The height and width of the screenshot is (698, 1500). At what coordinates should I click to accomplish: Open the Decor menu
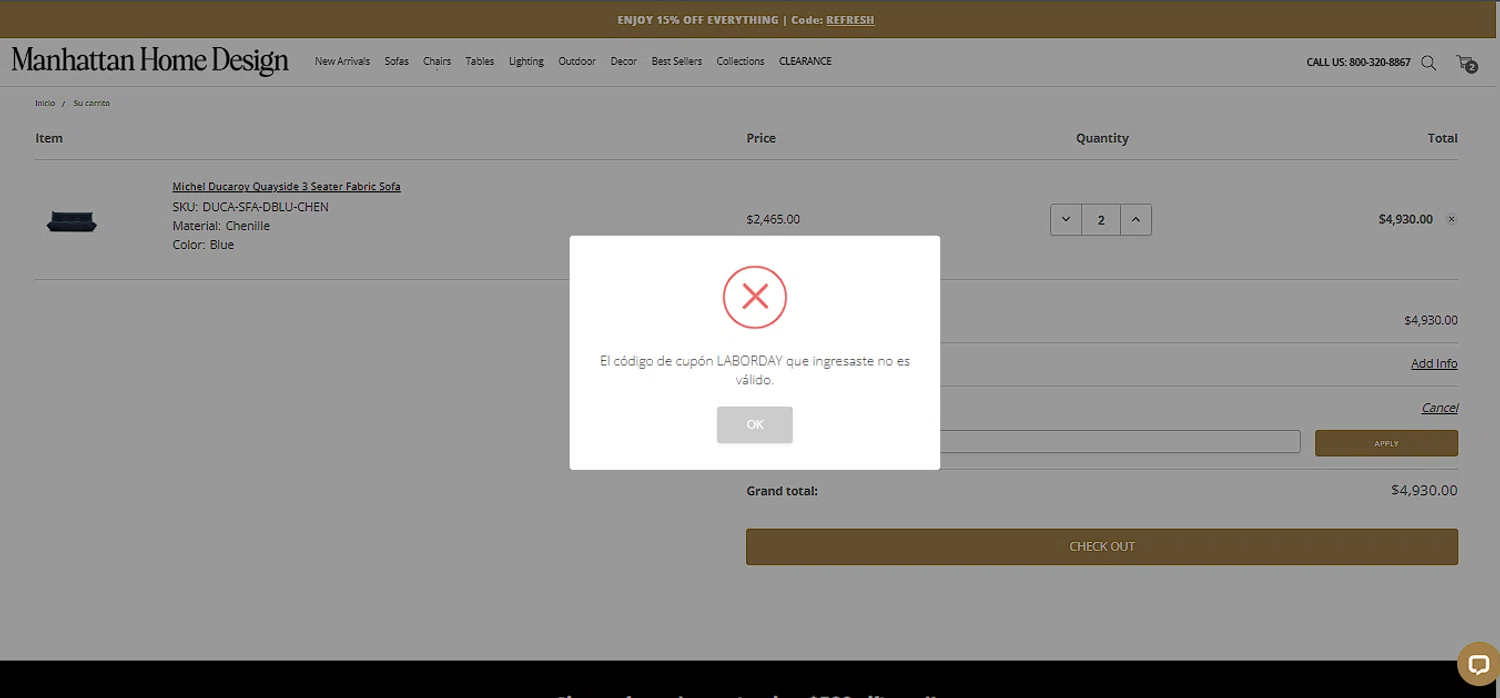pos(624,61)
